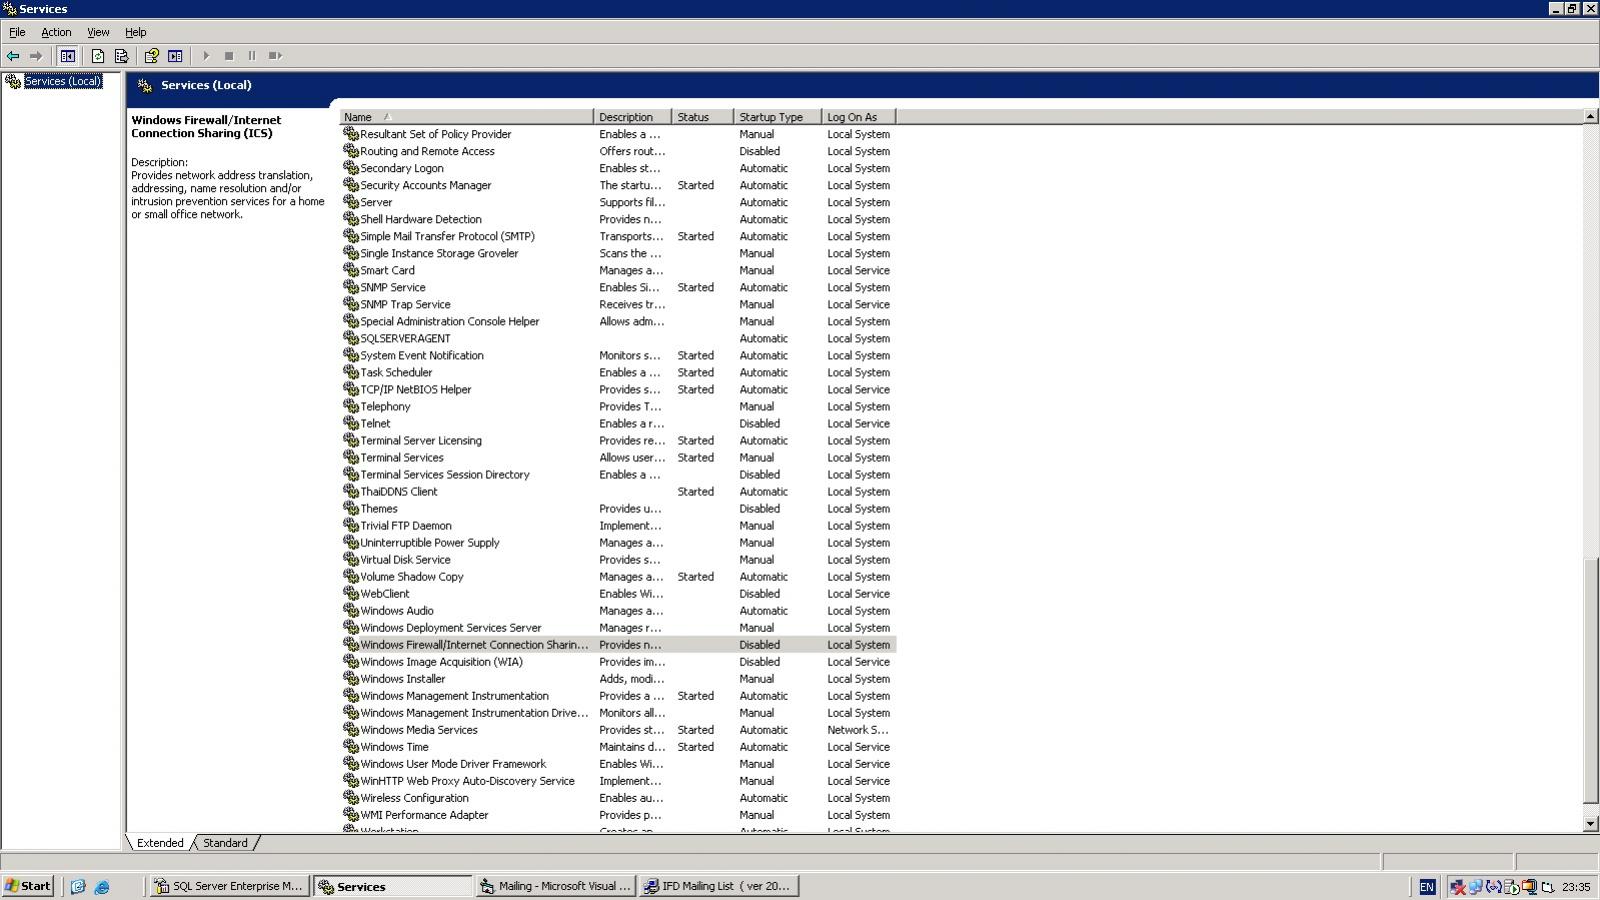Select the Terminal Services row

(x=618, y=457)
